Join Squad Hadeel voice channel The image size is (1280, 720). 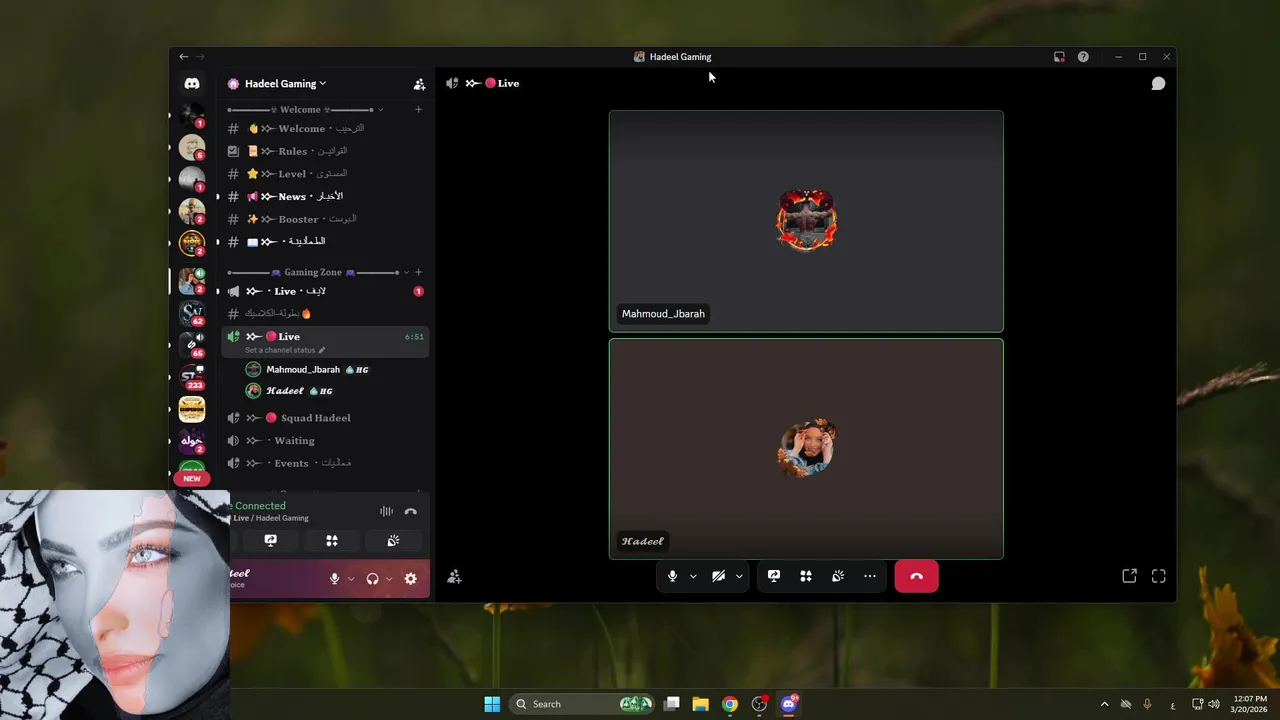coord(325,418)
